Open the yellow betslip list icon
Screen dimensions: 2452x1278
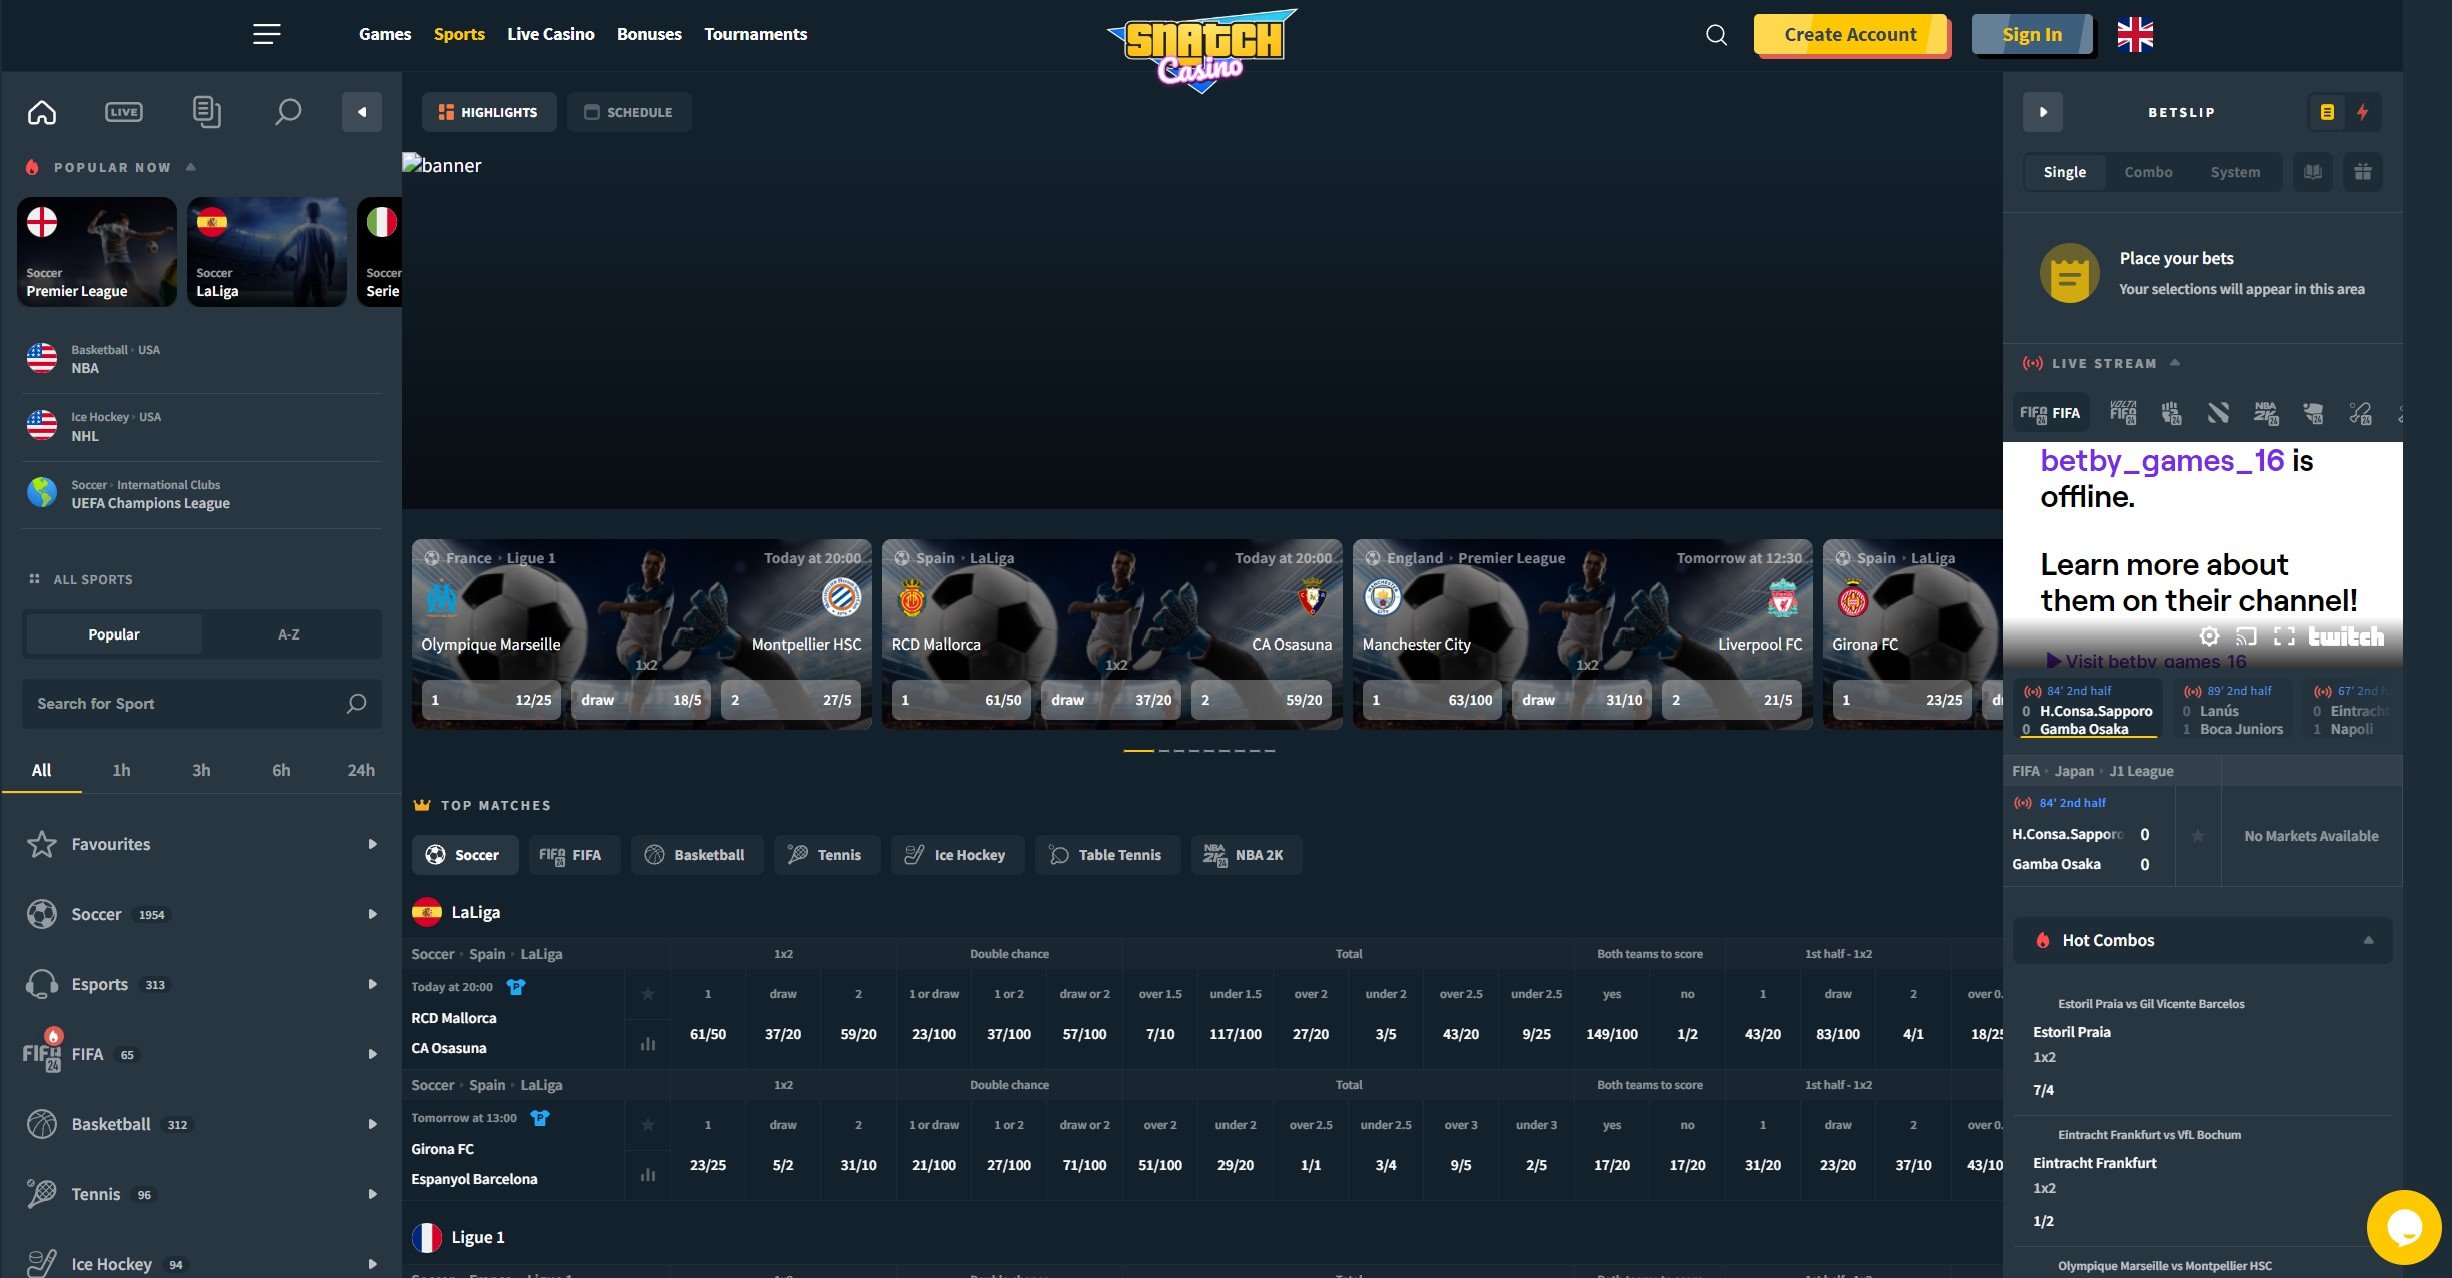pos(2327,112)
